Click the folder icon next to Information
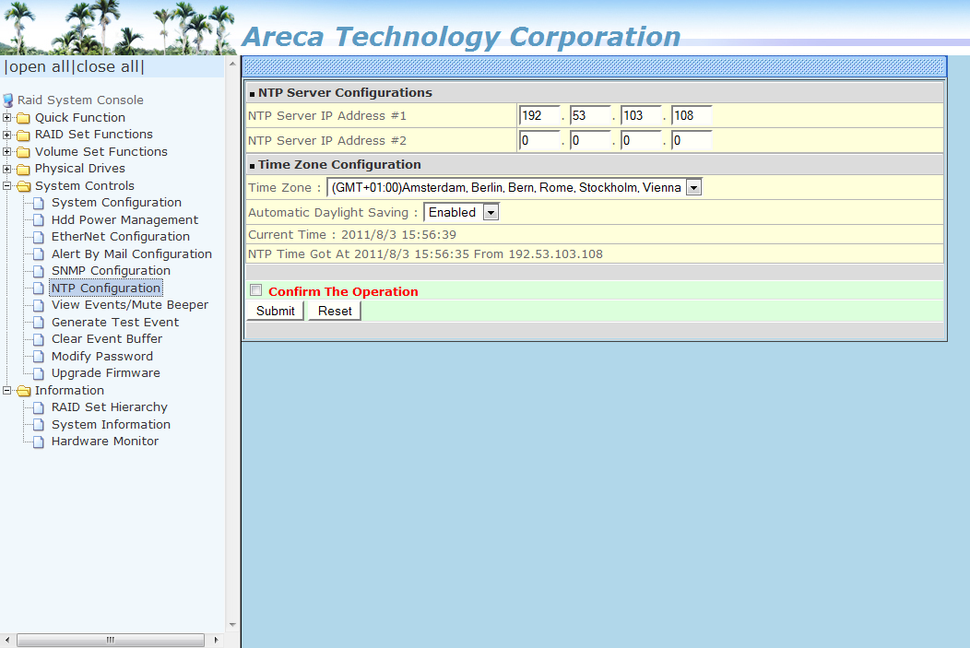The width and height of the screenshot is (970, 648). [22, 390]
